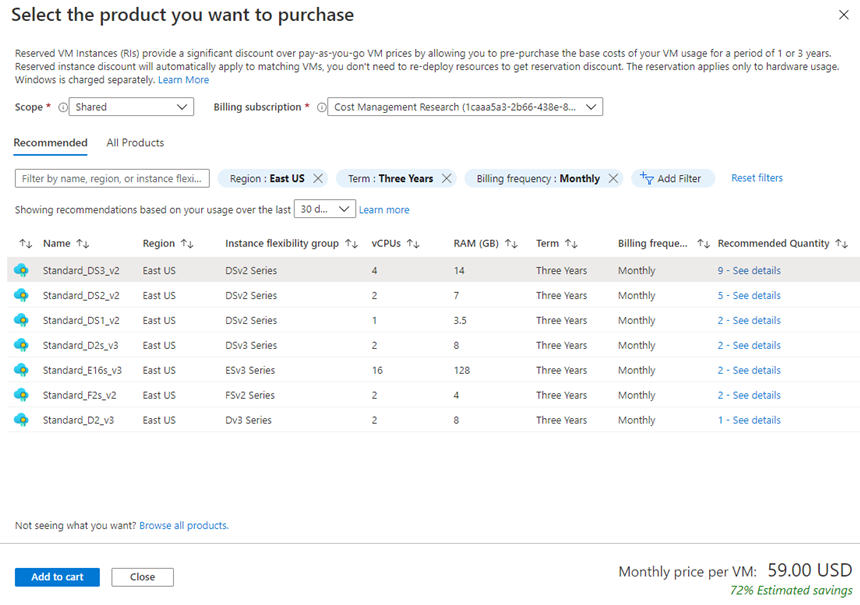The width and height of the screenshot is (860, 605).
Task: Open the Learn More link about reservations
Action: pos(184,80)
